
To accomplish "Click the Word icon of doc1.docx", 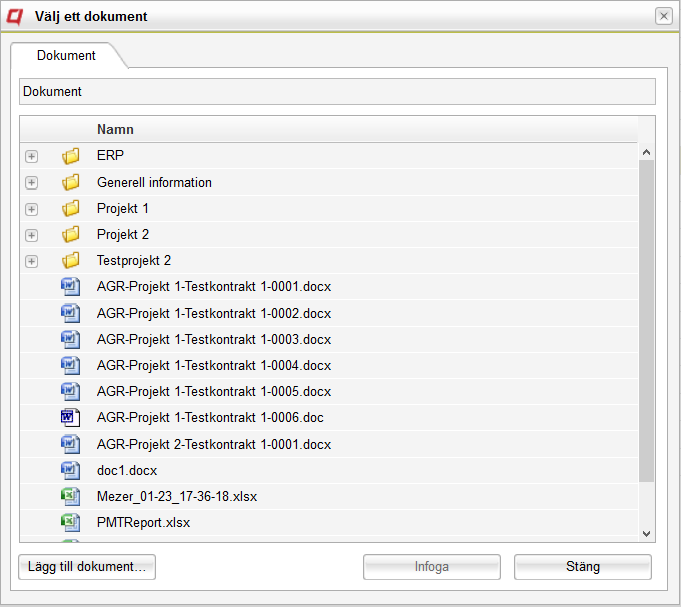I will pyautogui.click(x=70, y=470).
